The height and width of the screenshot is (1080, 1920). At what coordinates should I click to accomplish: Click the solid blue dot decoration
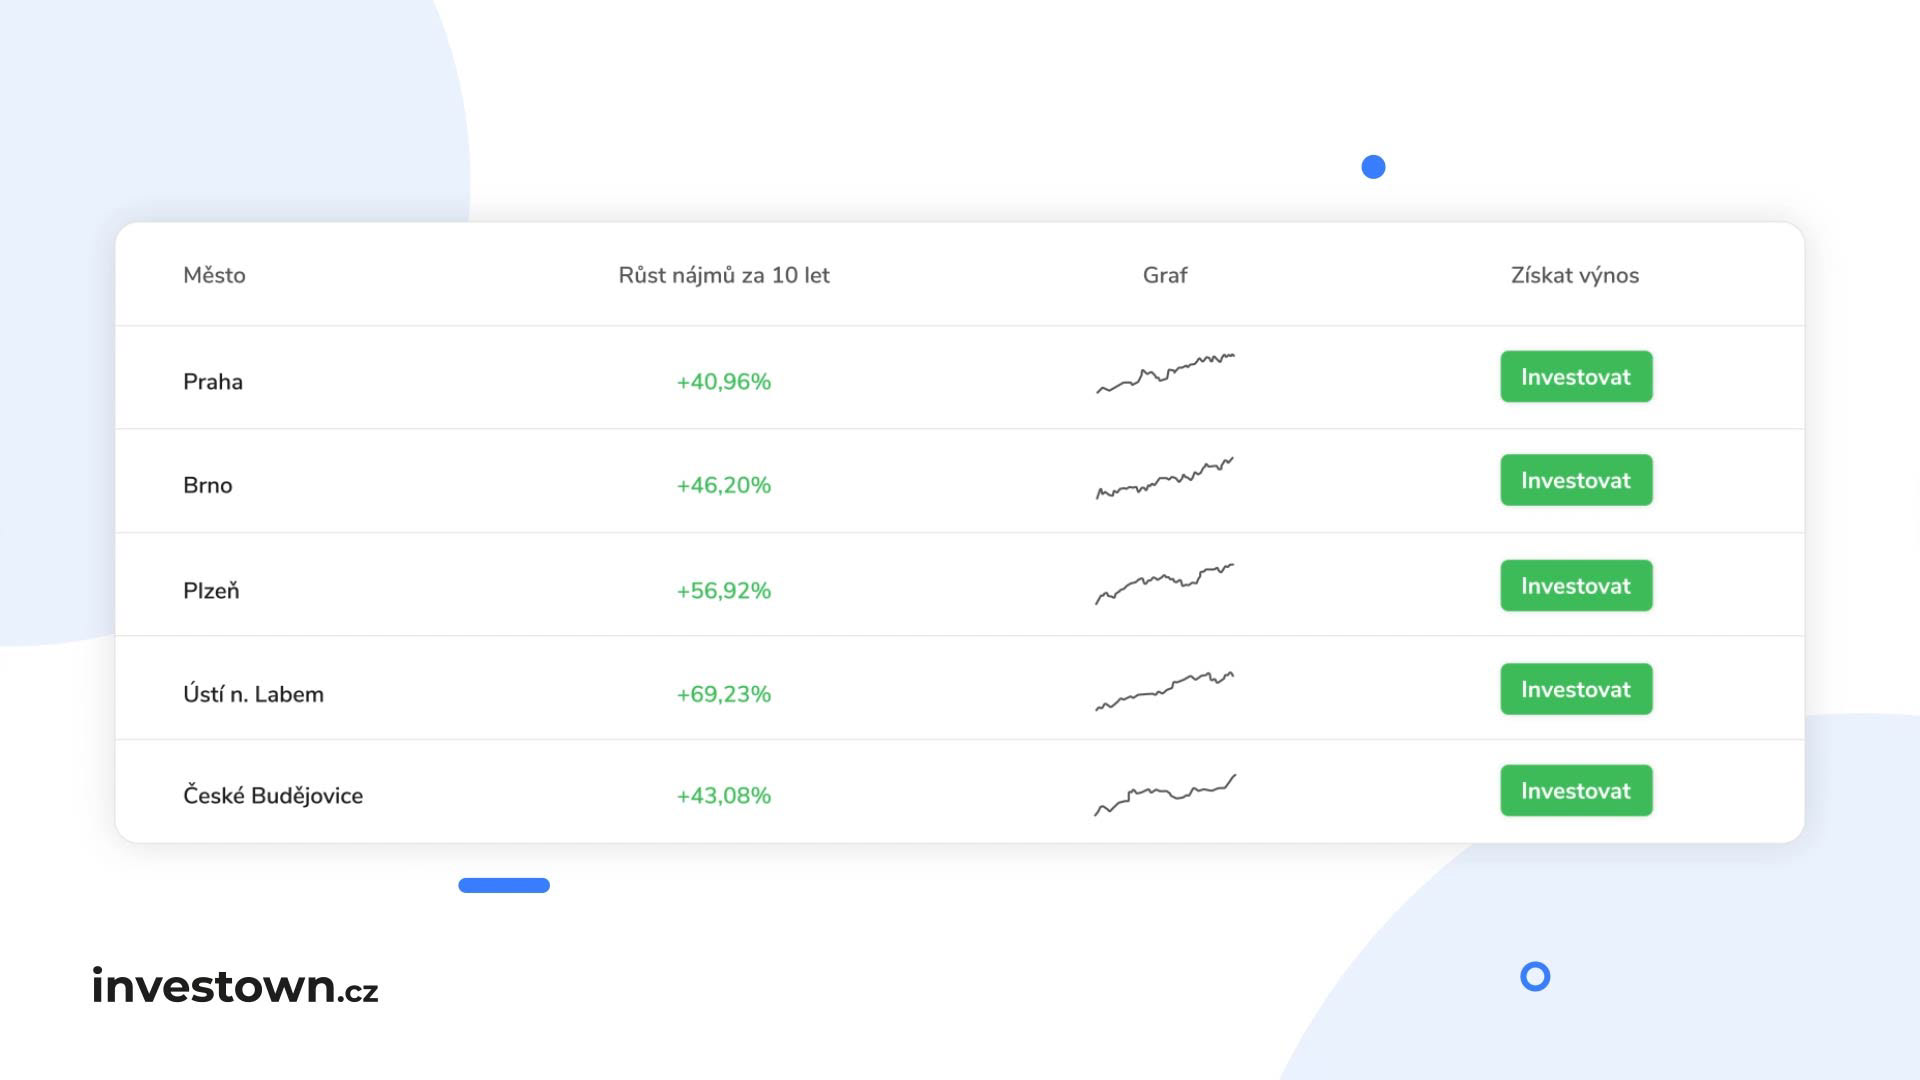[x=1373, y=167]
